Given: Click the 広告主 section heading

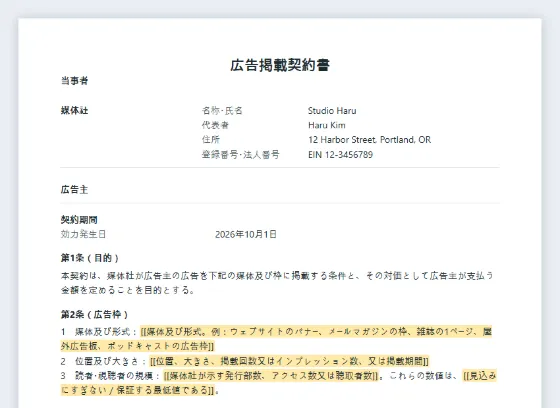Looking at the screenshot, I should click(x=74, y=190).
